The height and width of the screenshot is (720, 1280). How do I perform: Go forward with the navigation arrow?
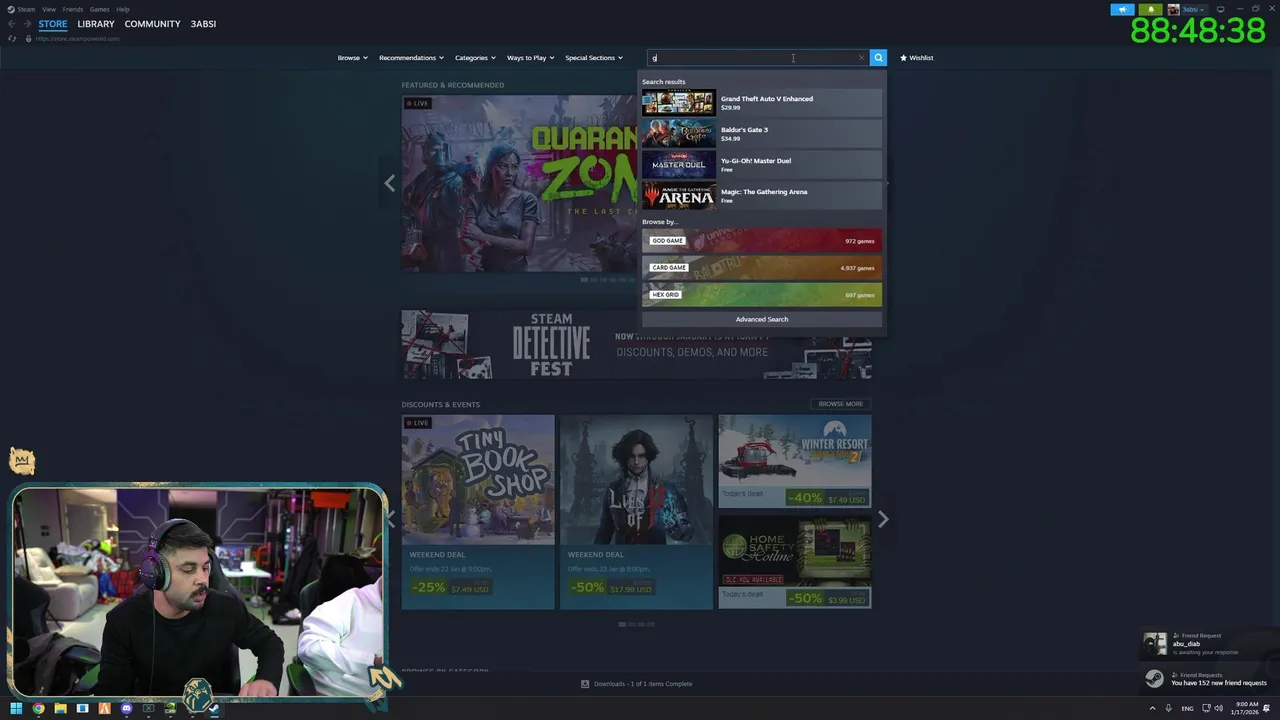(27, 24)
